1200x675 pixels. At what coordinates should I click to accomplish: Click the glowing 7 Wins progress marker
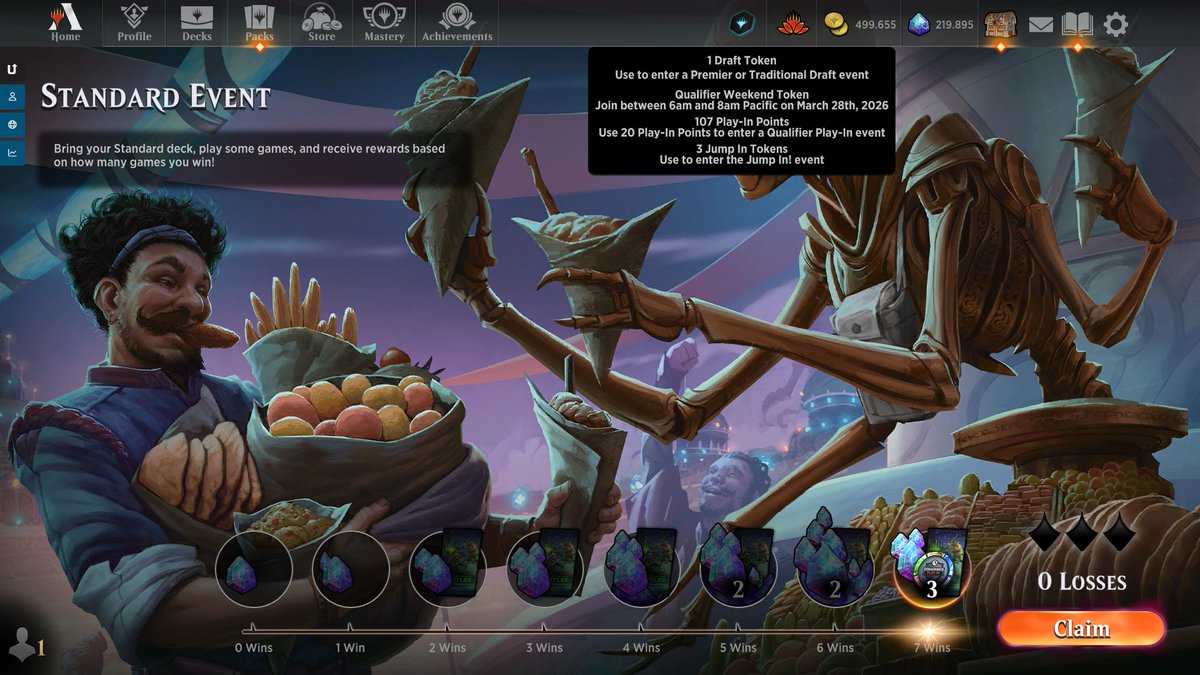point(929,631)
